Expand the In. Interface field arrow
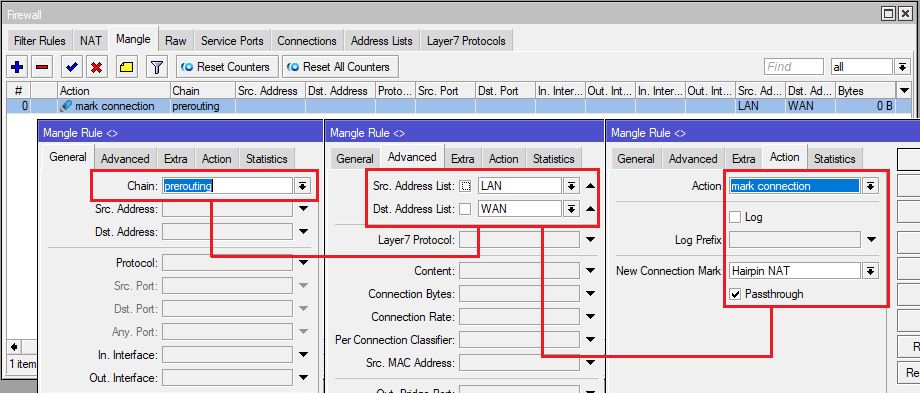 [303, 355]
